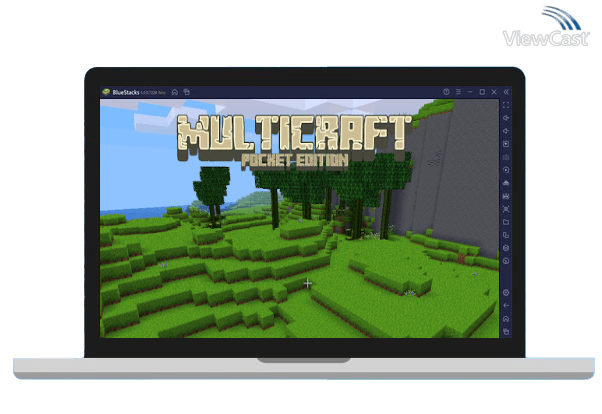
Task: Open the media folder sidebar icon
Action: 506,222
